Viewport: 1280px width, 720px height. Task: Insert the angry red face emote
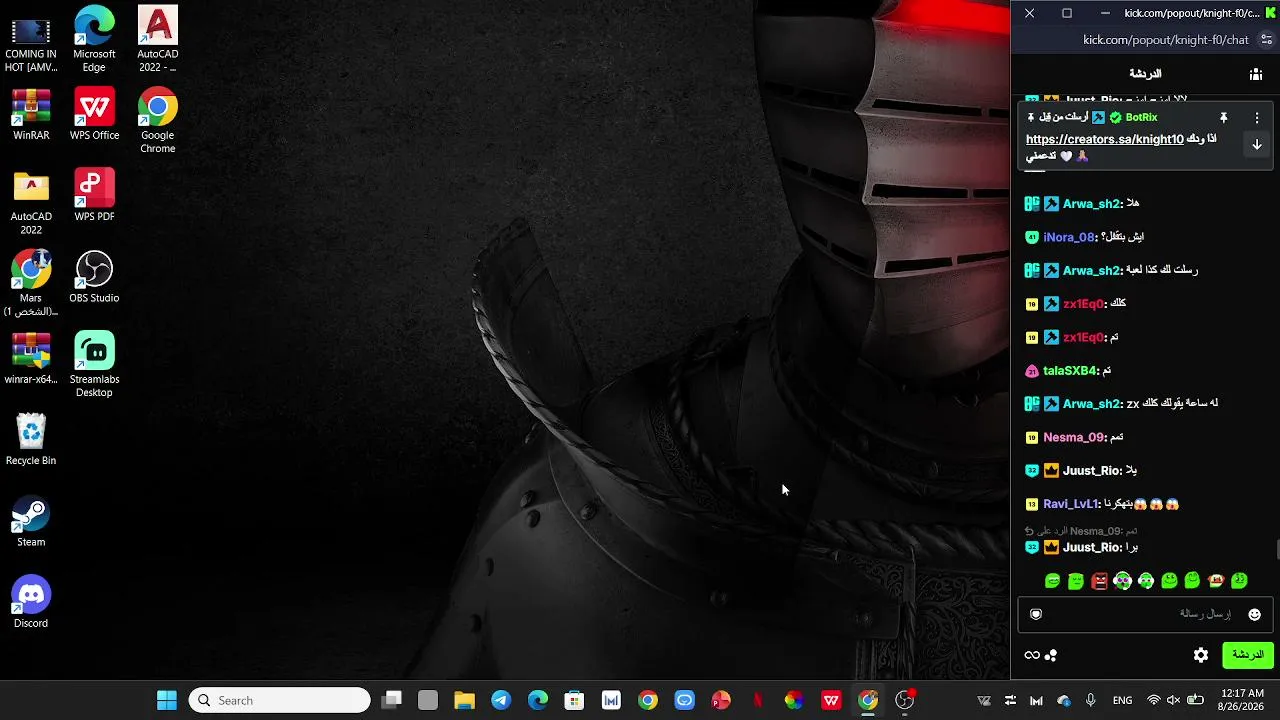1099,581
